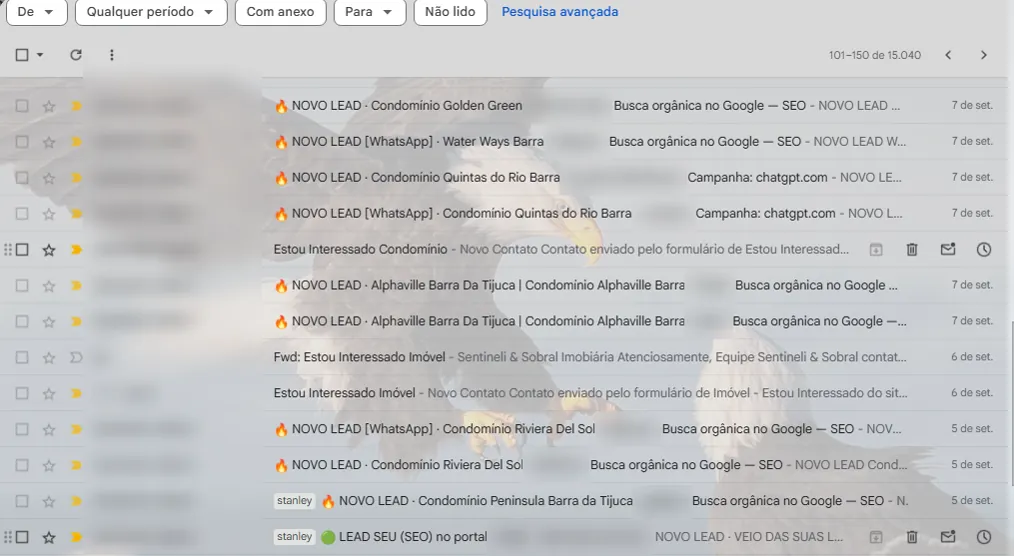Star the Condomínio Golden Green lead email
The height and width of the screenshot is (556, 1014).
tap(49, 106)
